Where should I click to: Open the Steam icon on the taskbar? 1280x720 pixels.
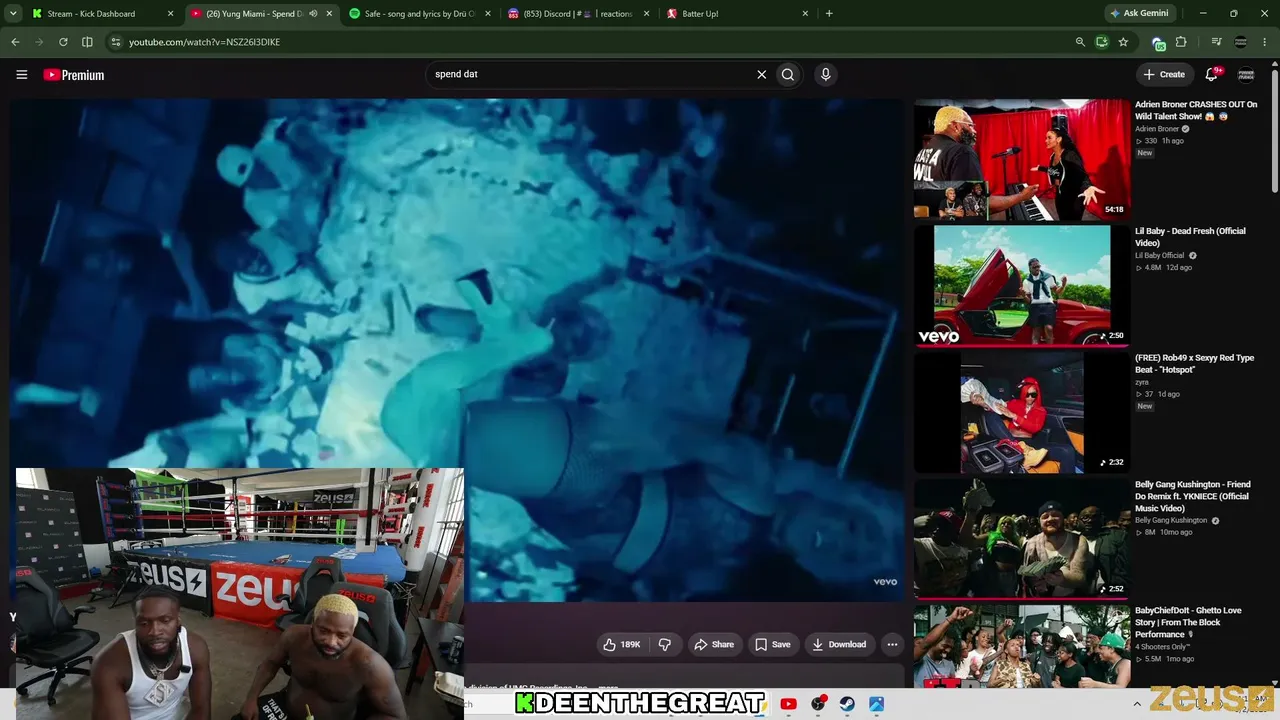click(847, 704)
